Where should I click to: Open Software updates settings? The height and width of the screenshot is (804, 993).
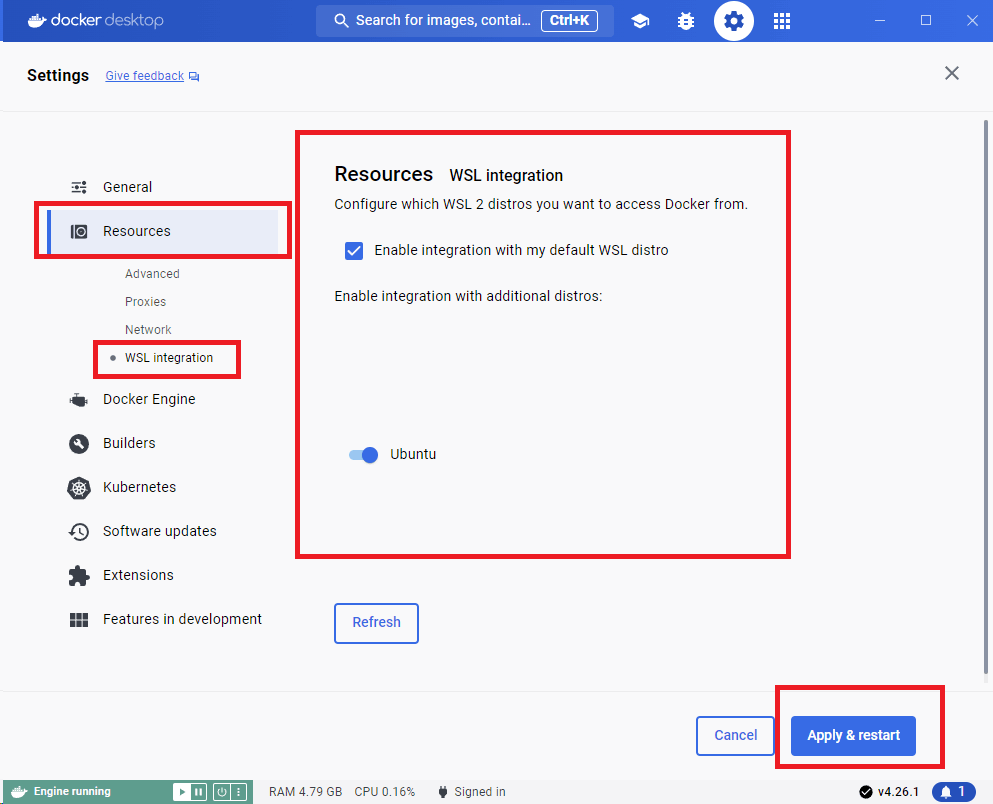coord(160,531)
